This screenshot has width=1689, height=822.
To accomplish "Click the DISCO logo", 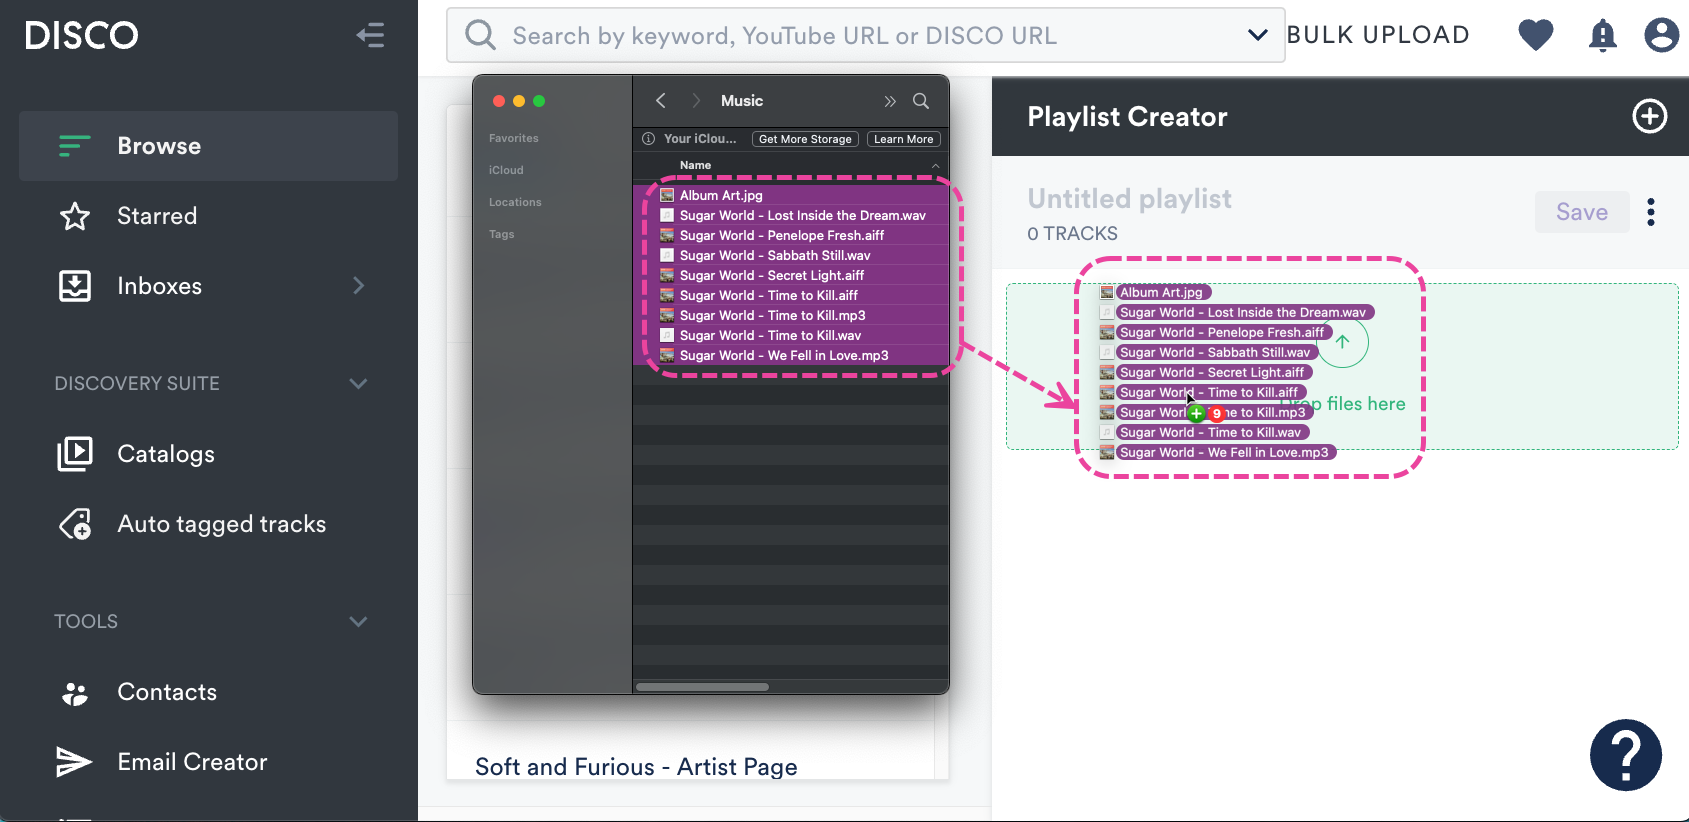I will (82, 36).
